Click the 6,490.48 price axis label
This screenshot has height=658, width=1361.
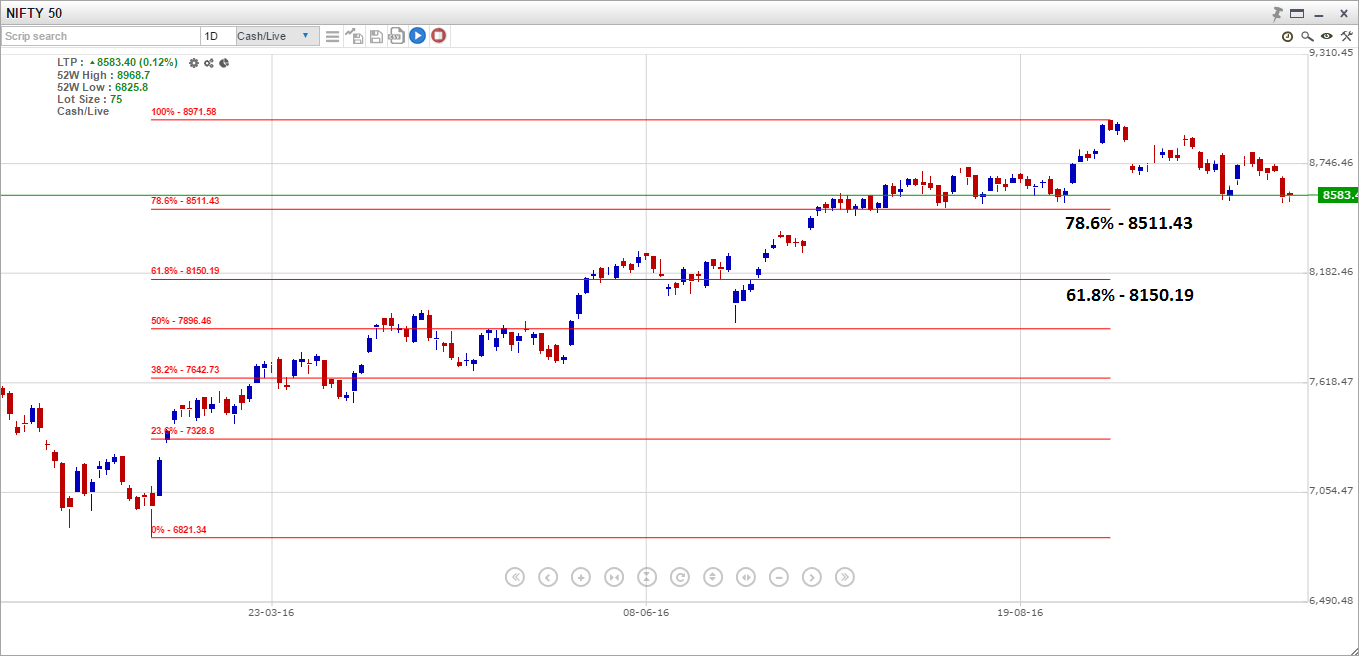(x=1331, y=600)
